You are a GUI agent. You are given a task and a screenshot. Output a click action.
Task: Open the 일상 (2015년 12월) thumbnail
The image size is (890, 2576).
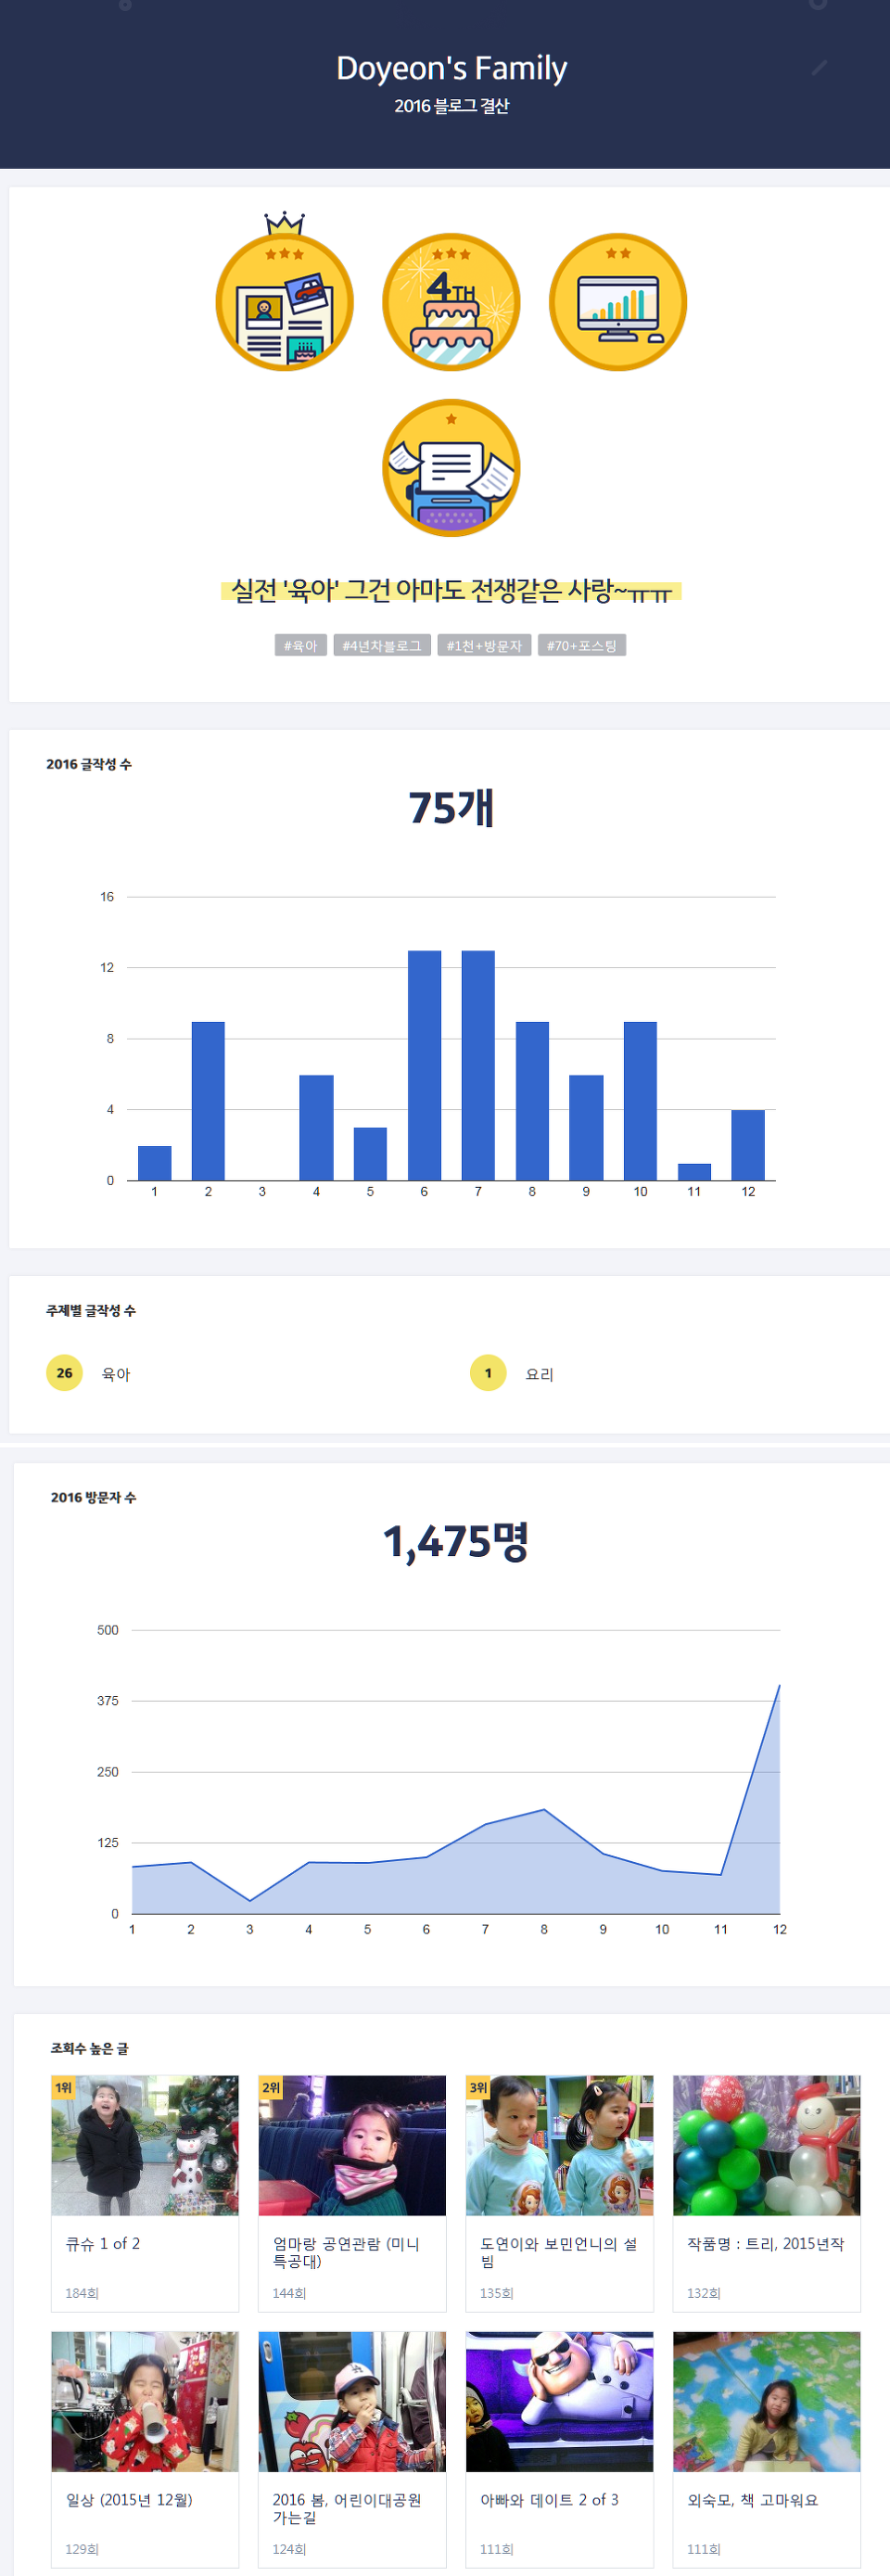tap(145, 2401)
